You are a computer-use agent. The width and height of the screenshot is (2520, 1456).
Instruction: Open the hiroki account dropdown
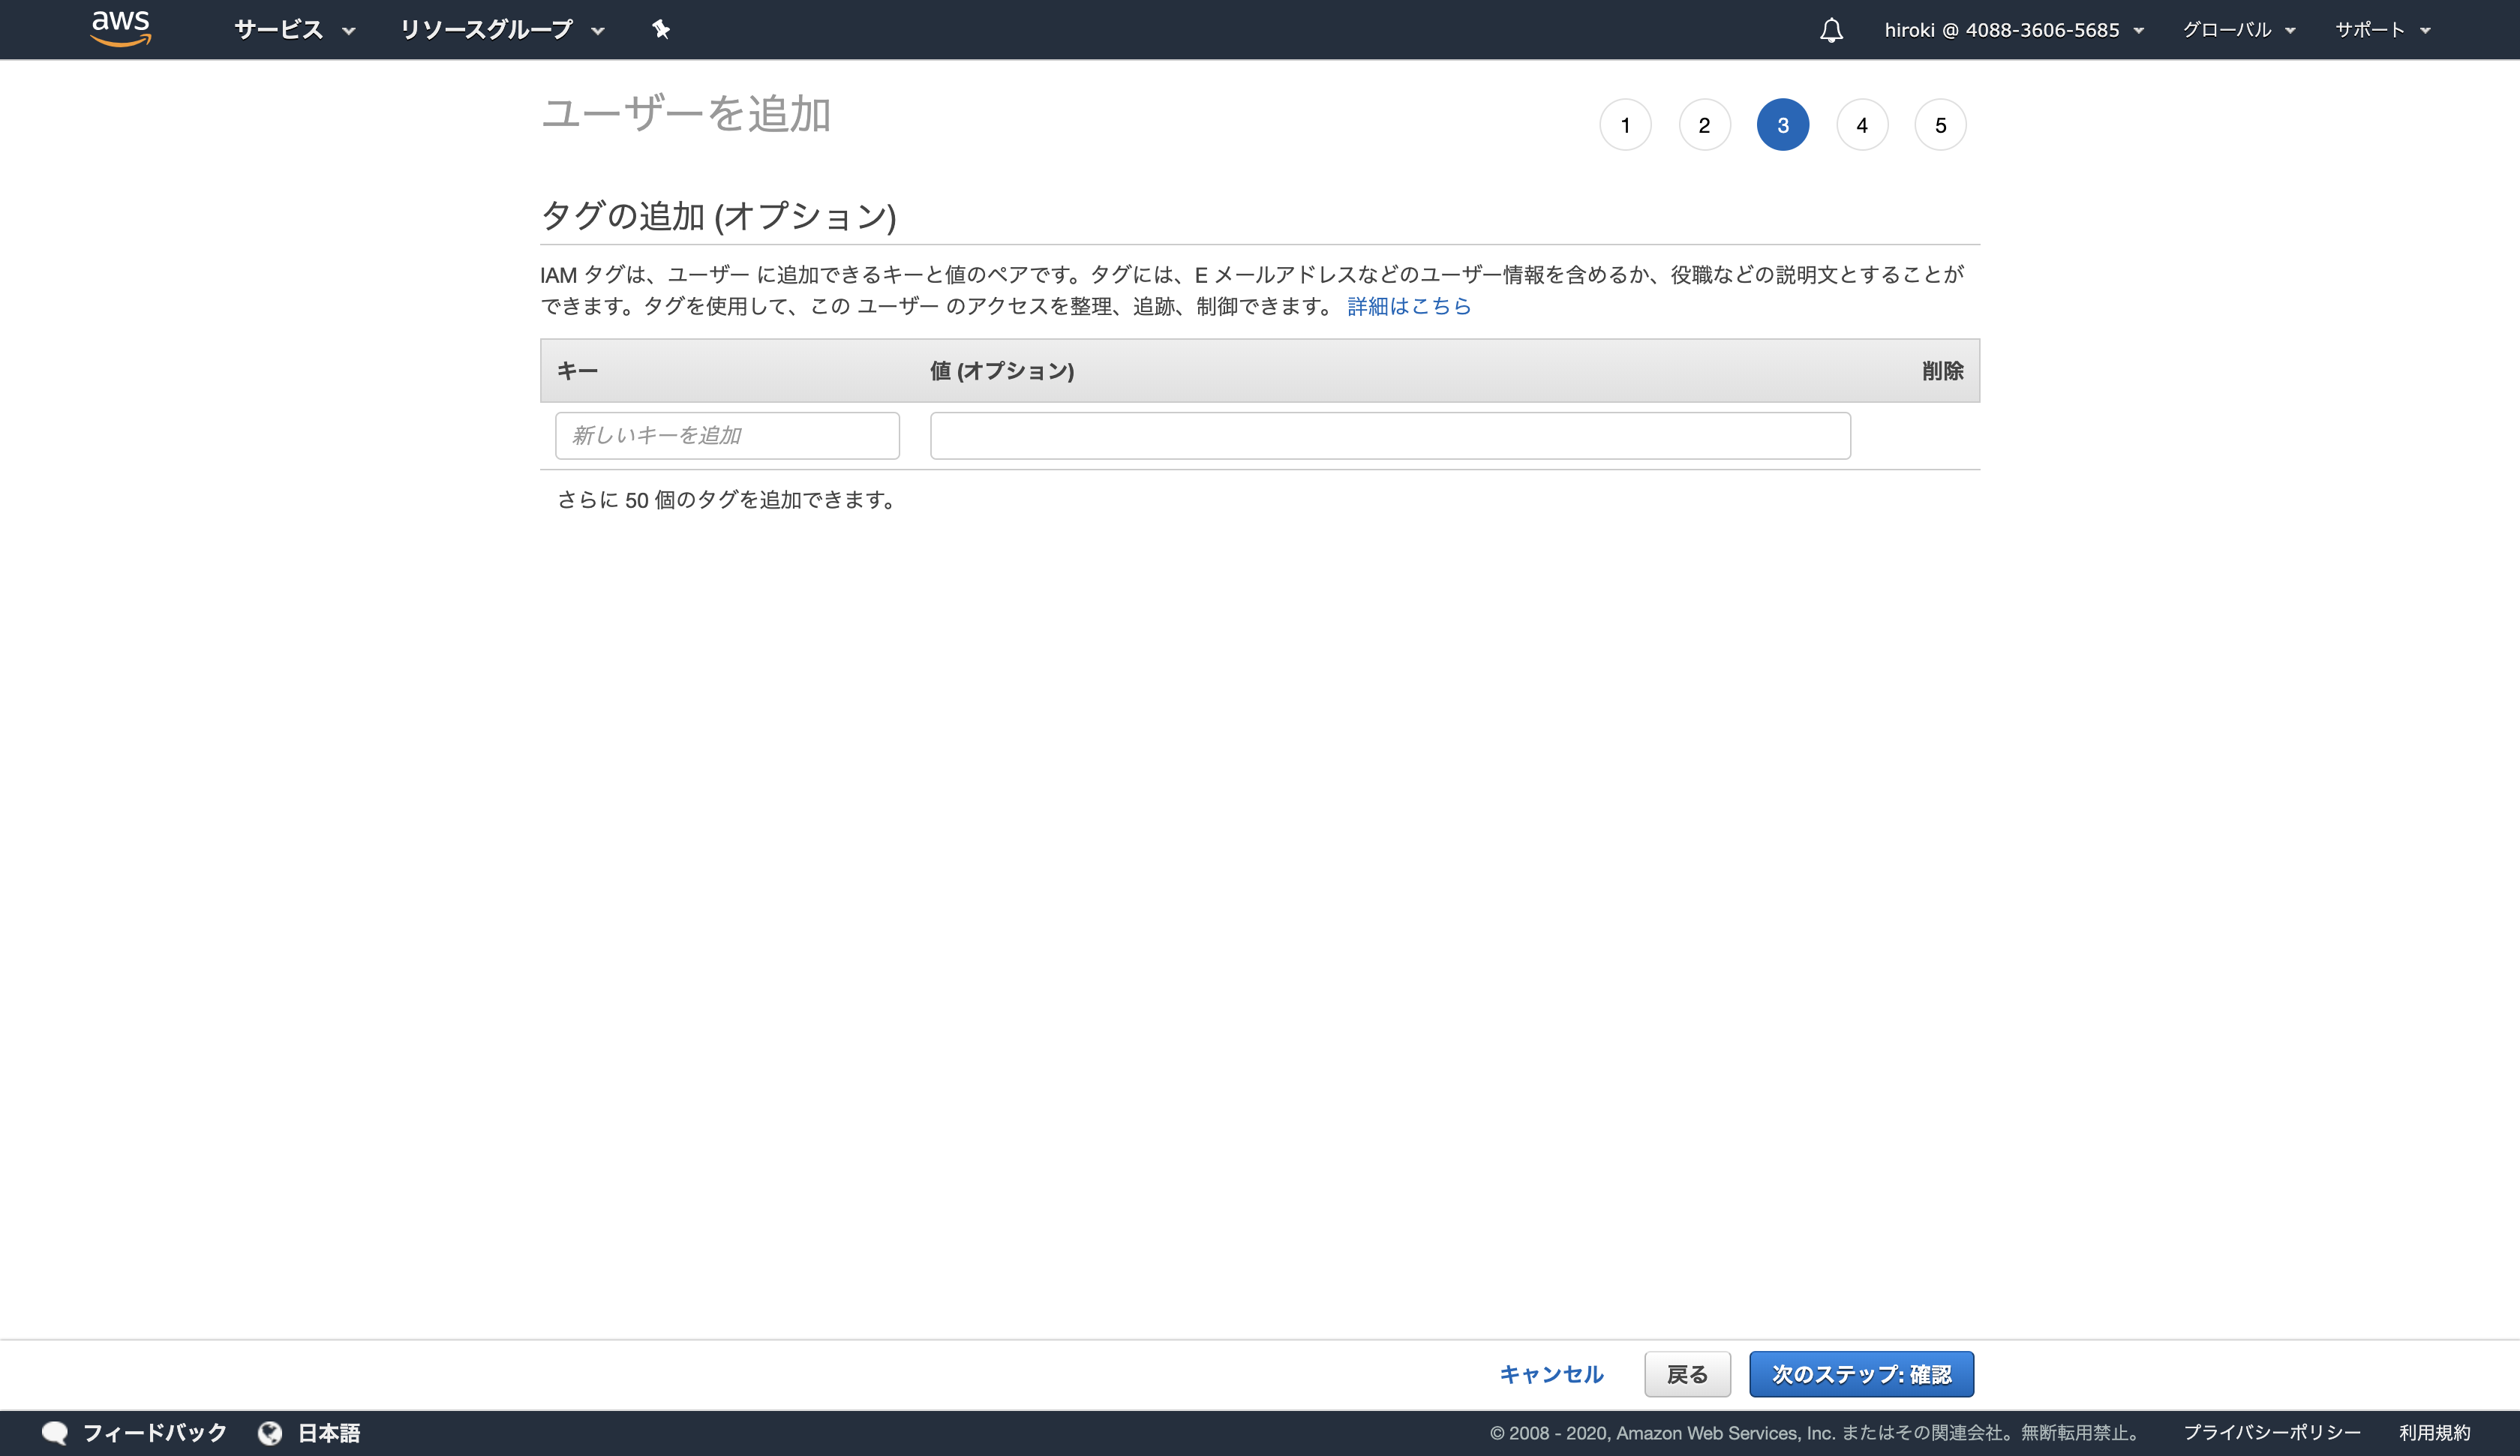point(2013,30)
